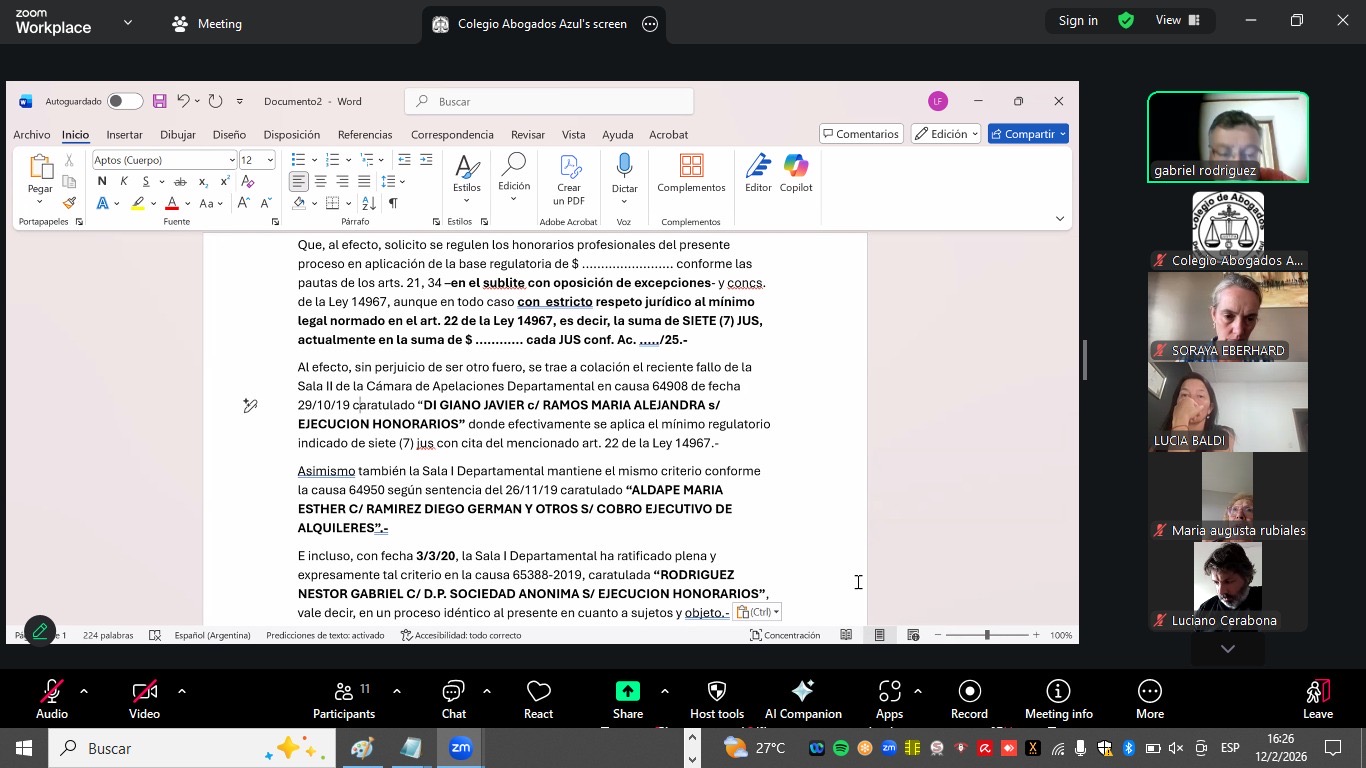Click the green Share screen icon
This screenshot has width=1366, height=768.
tap(627, 693)
